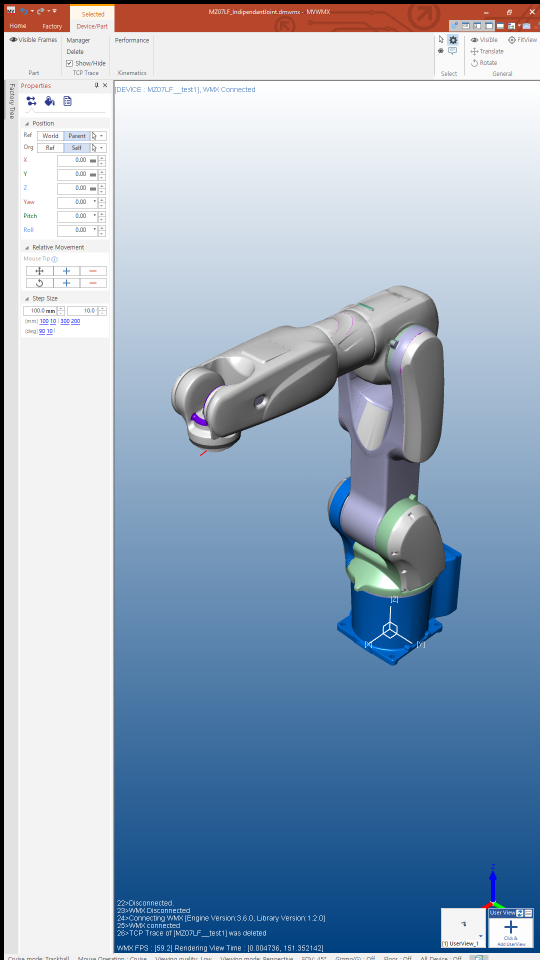Click the redo arrow in title bar
The width and height of the screenshot is (540, 960).
coord(40,11)
